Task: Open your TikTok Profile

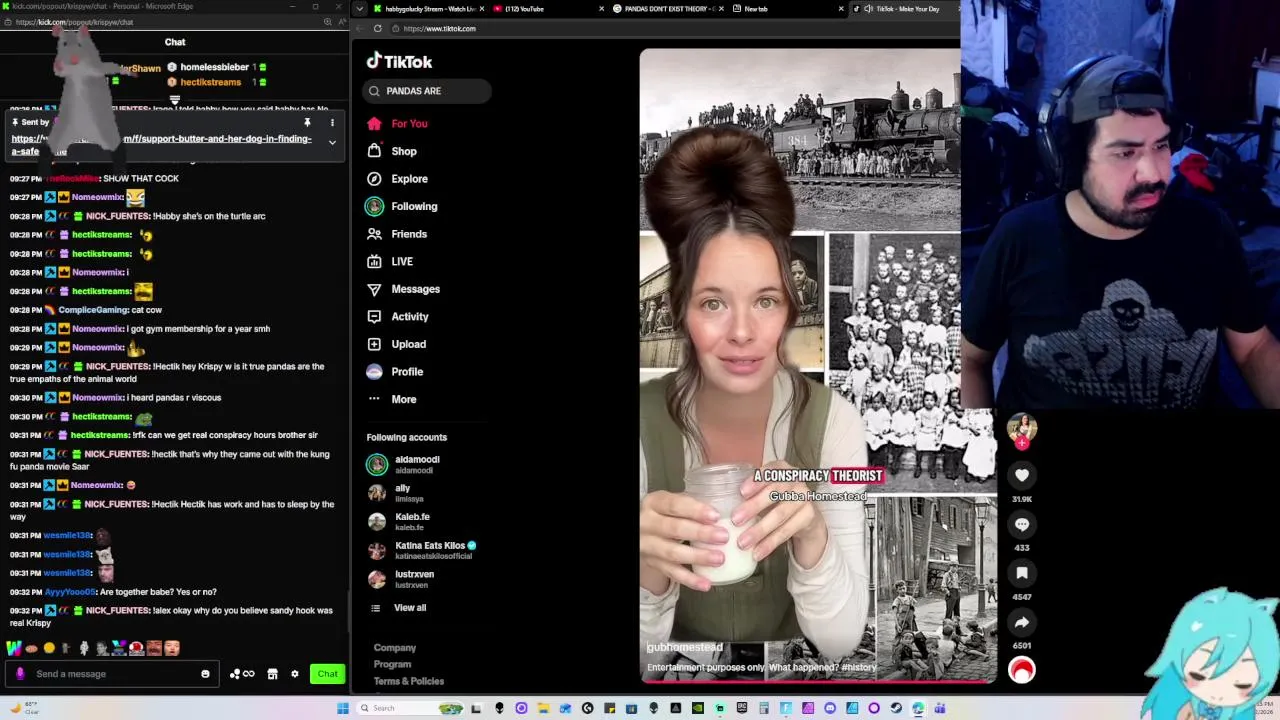Action: (x=406, y=371)
